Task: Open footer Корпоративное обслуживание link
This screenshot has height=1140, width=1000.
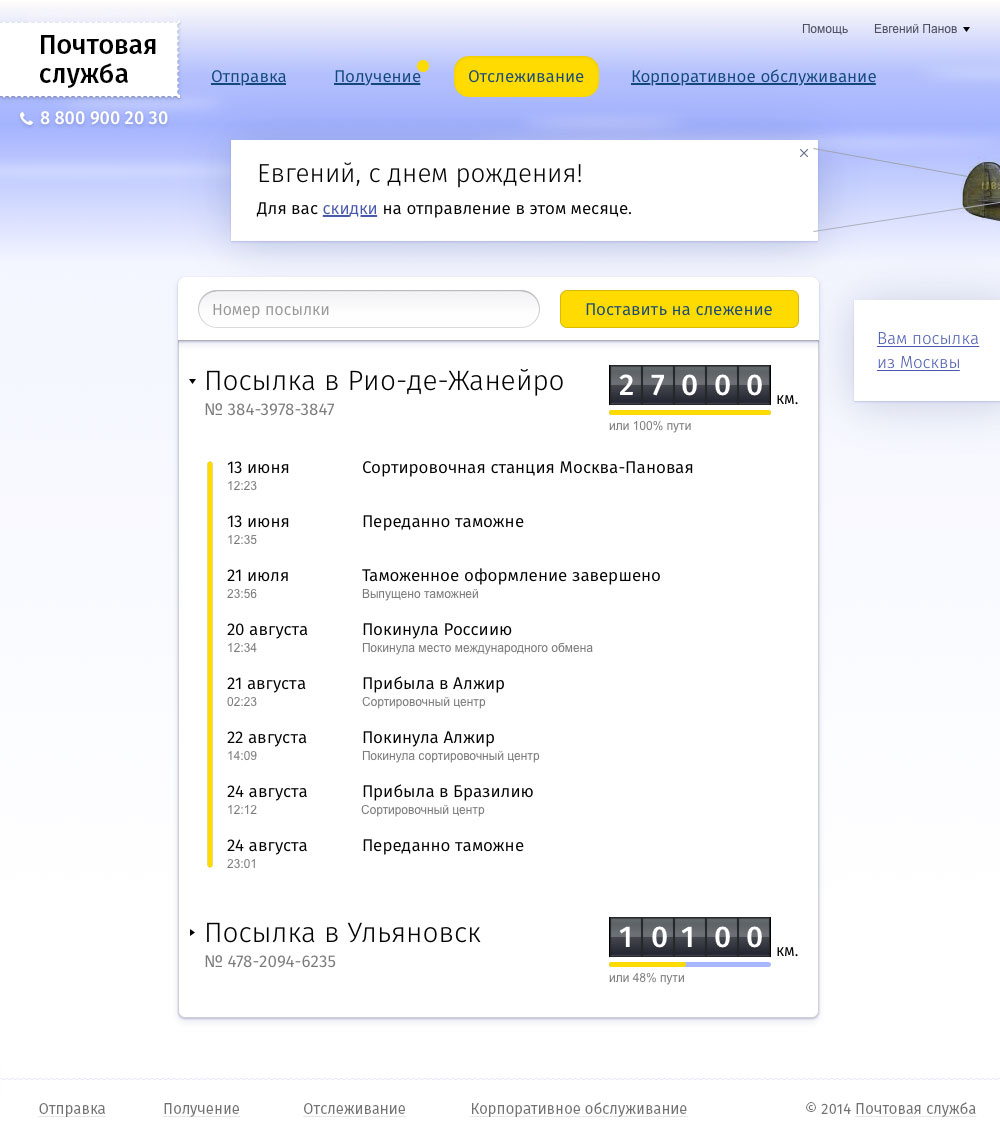Action: pos(578,1108)
